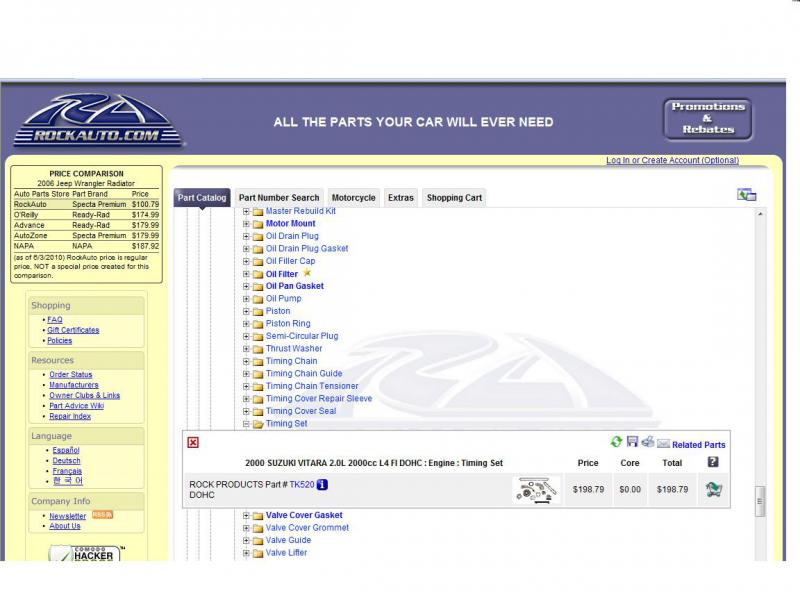Open the Part Number Search tab
The width and height of the screenshot is (800, 600).
coord(279,197)
